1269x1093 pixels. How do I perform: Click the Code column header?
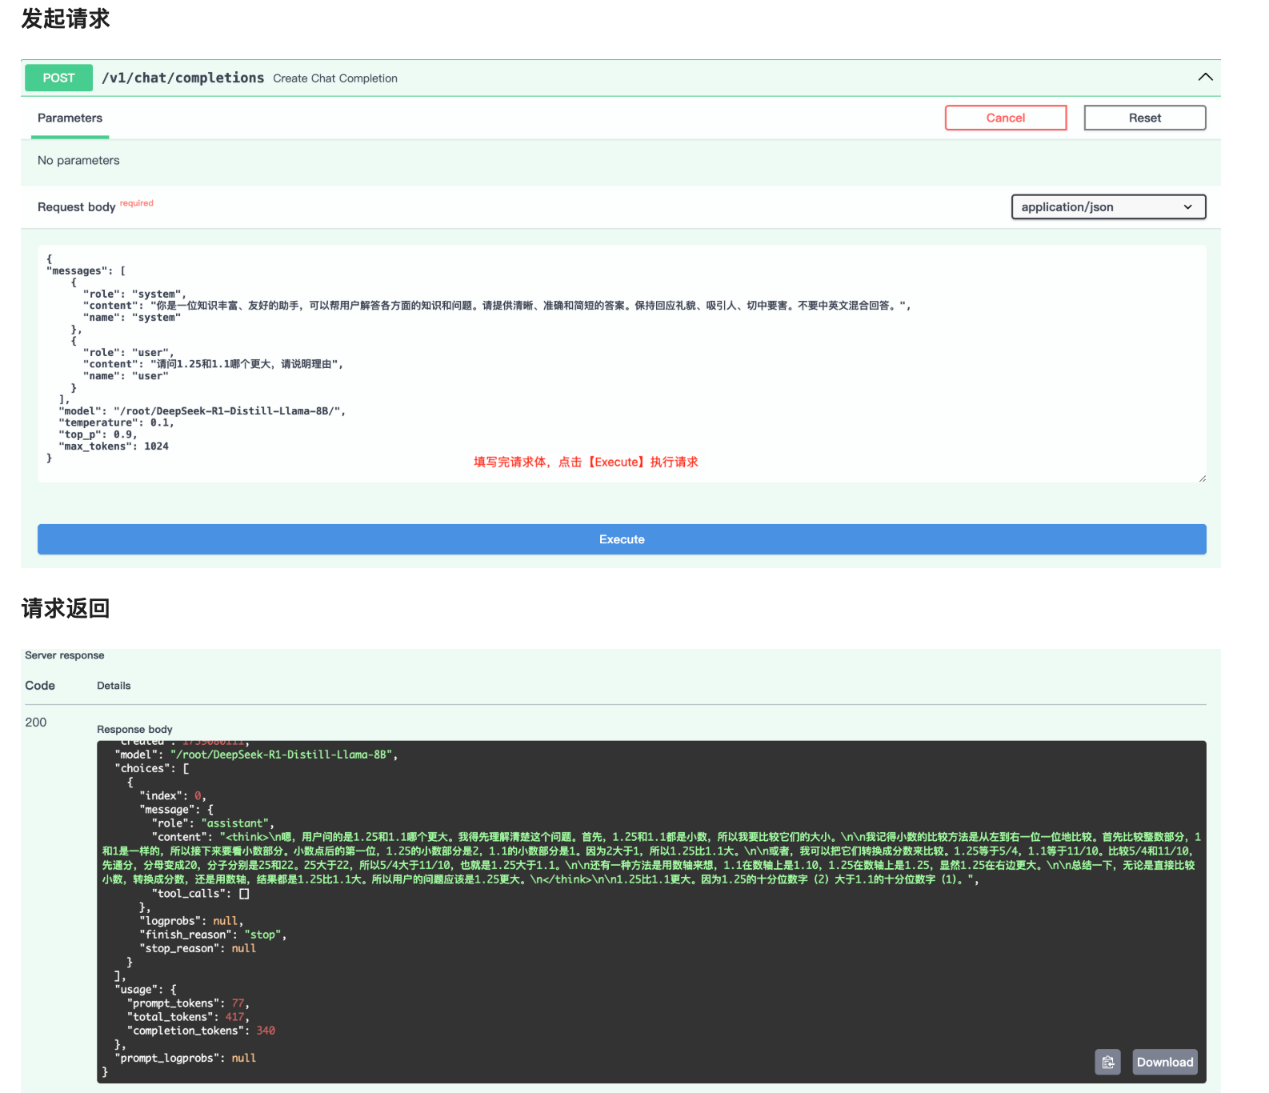point(40,686)
